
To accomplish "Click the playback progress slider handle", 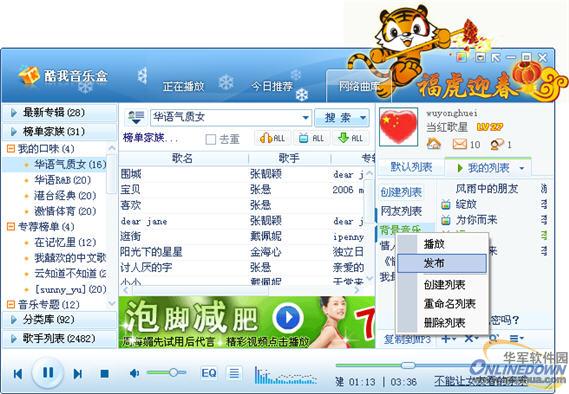I will 408,365.
